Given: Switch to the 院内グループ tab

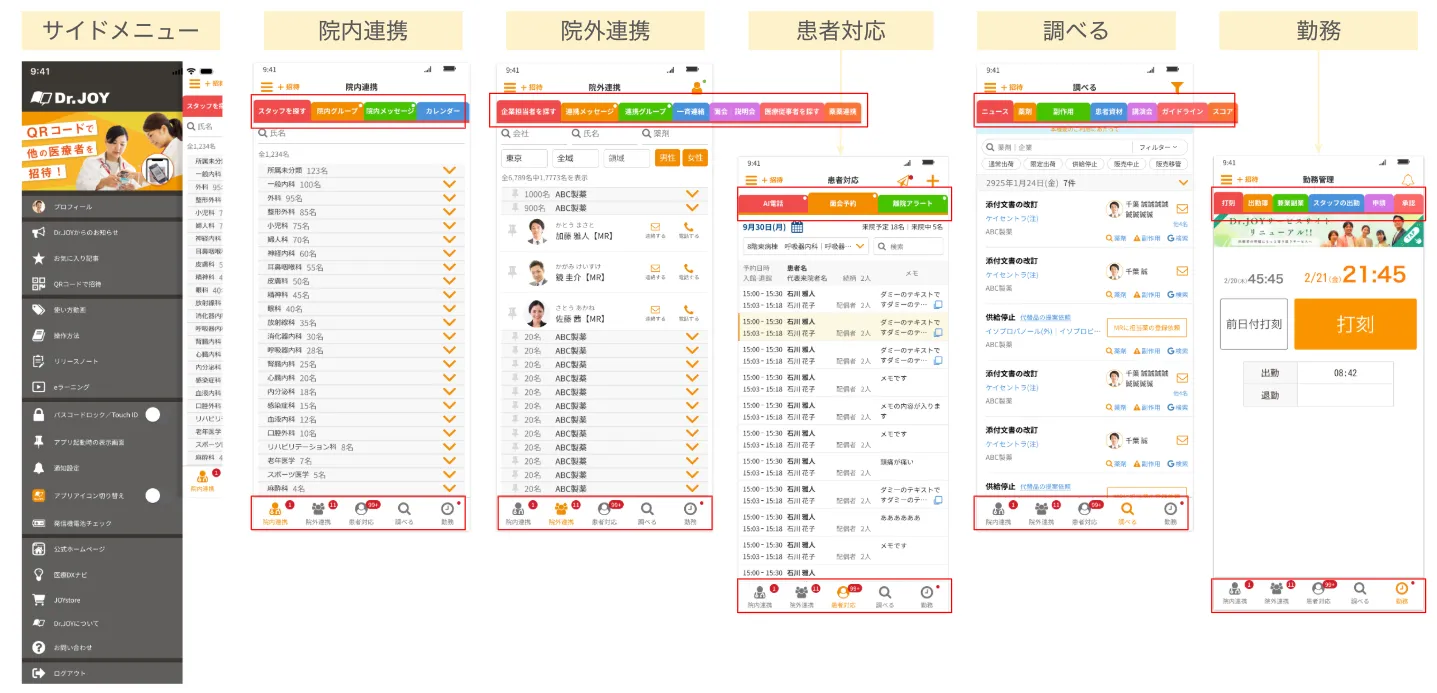Looking at the screenshot, I should tap(337, 111).
